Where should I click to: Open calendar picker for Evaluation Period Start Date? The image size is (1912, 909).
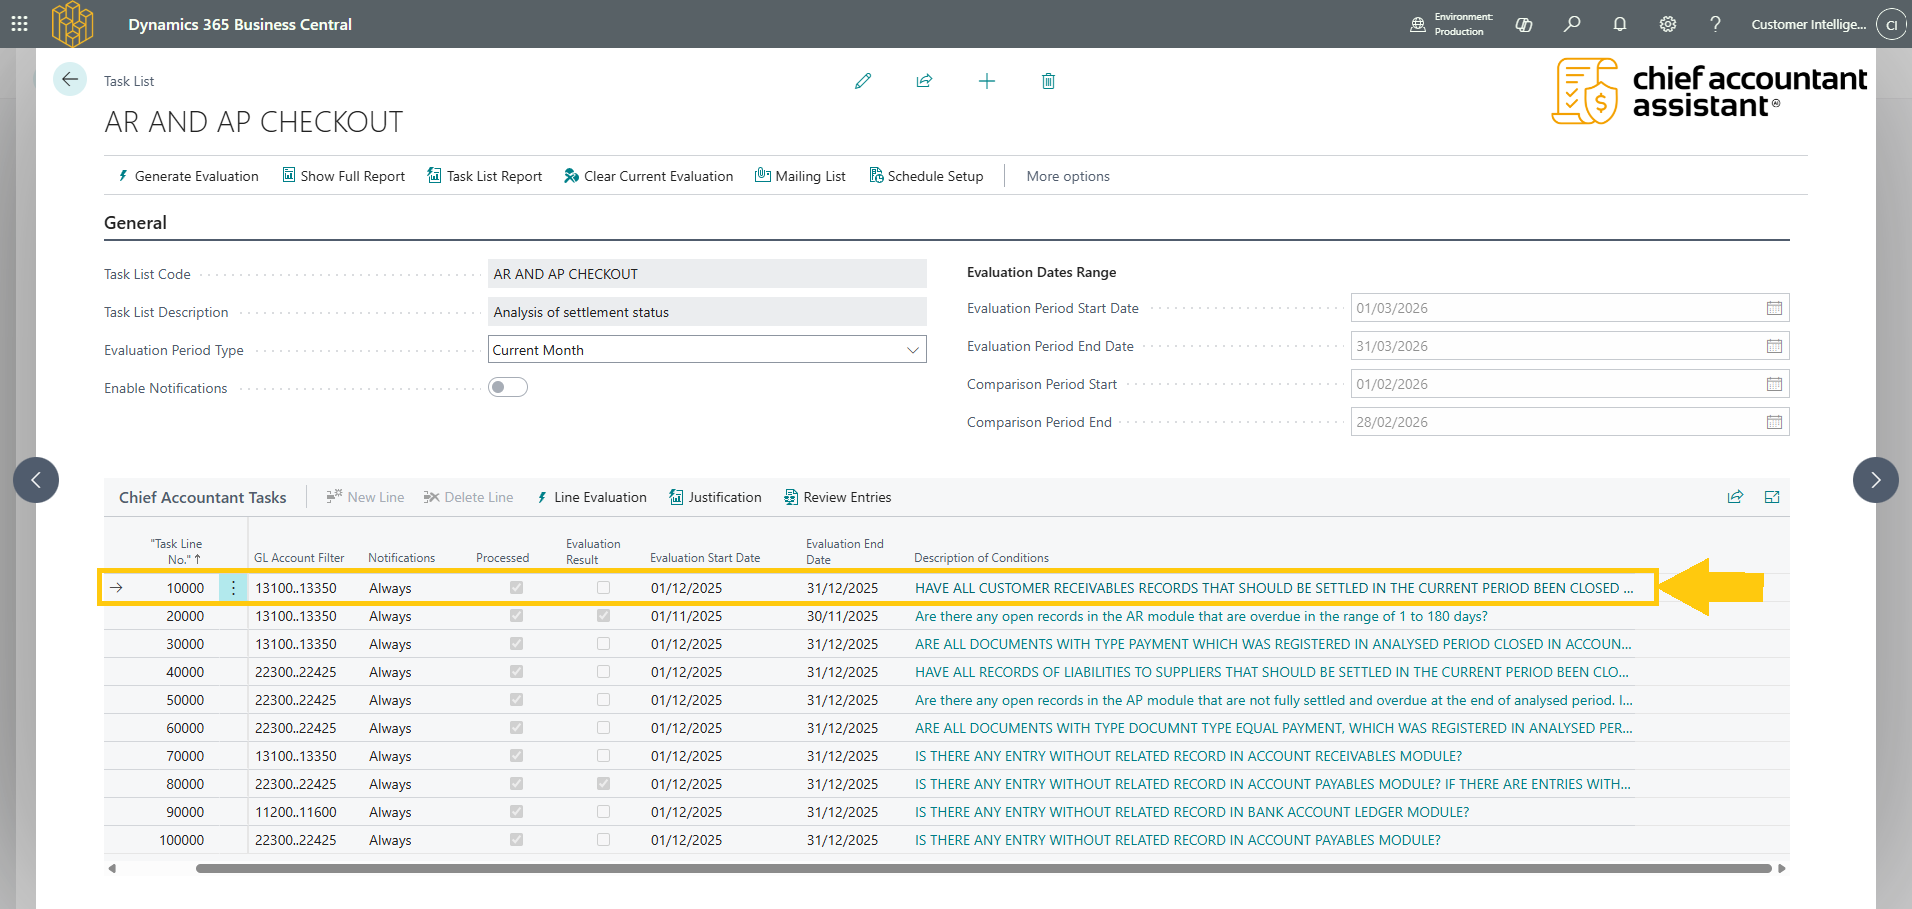coord(1774,308)
